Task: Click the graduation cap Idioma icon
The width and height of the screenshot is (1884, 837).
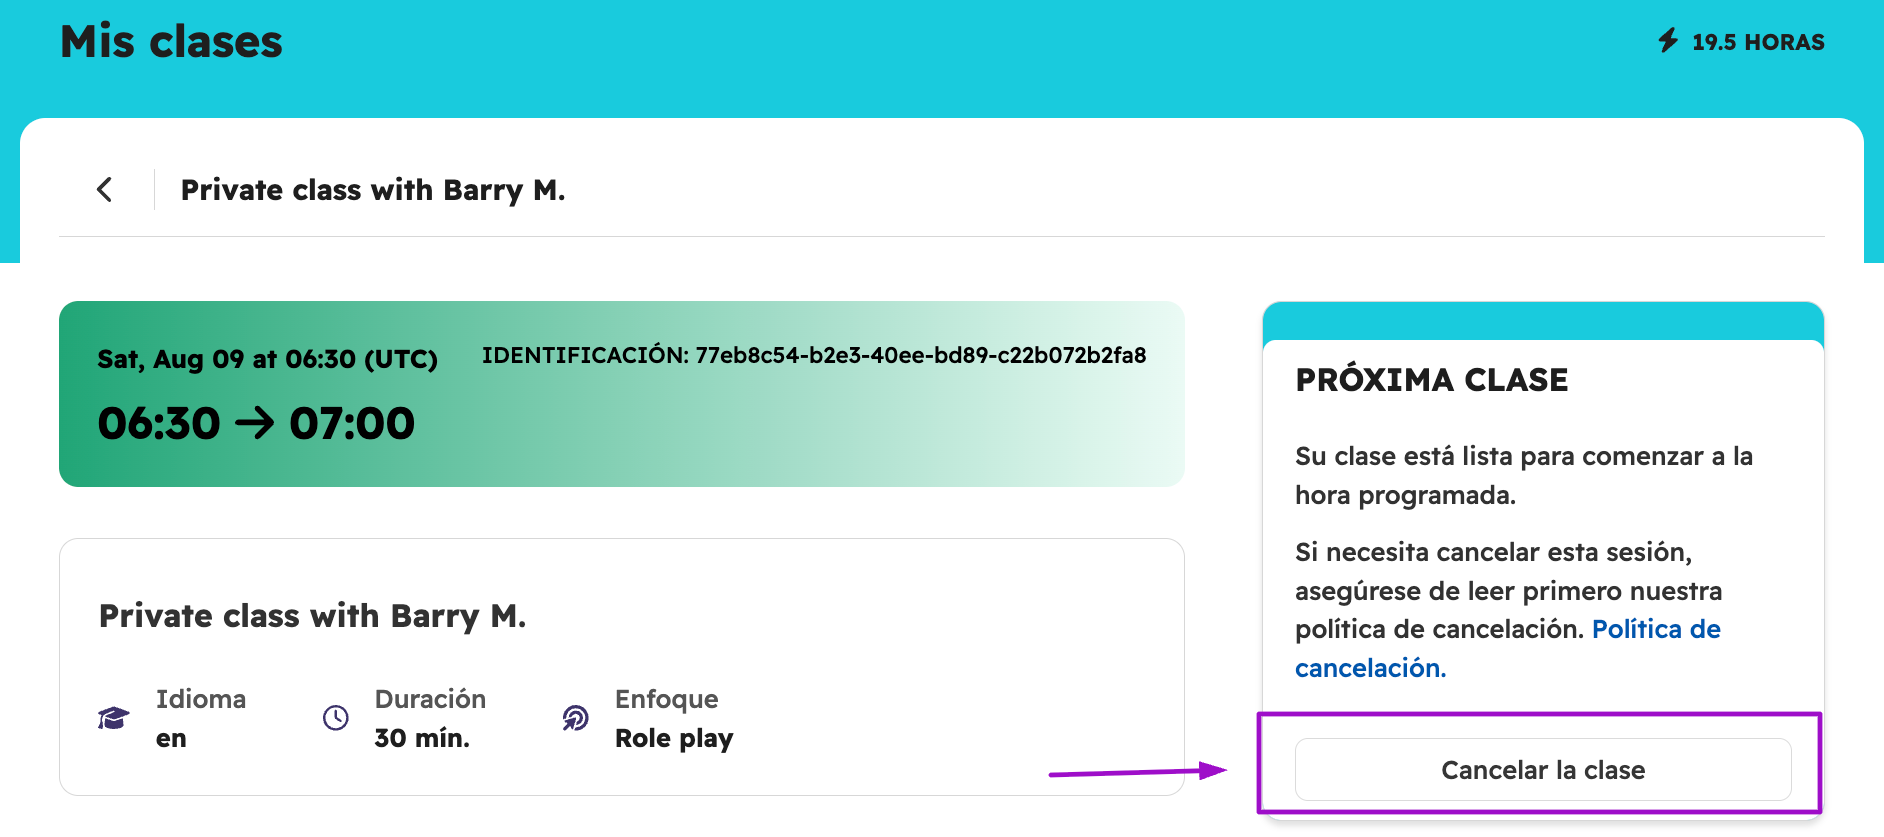Action: pos(113,718)
